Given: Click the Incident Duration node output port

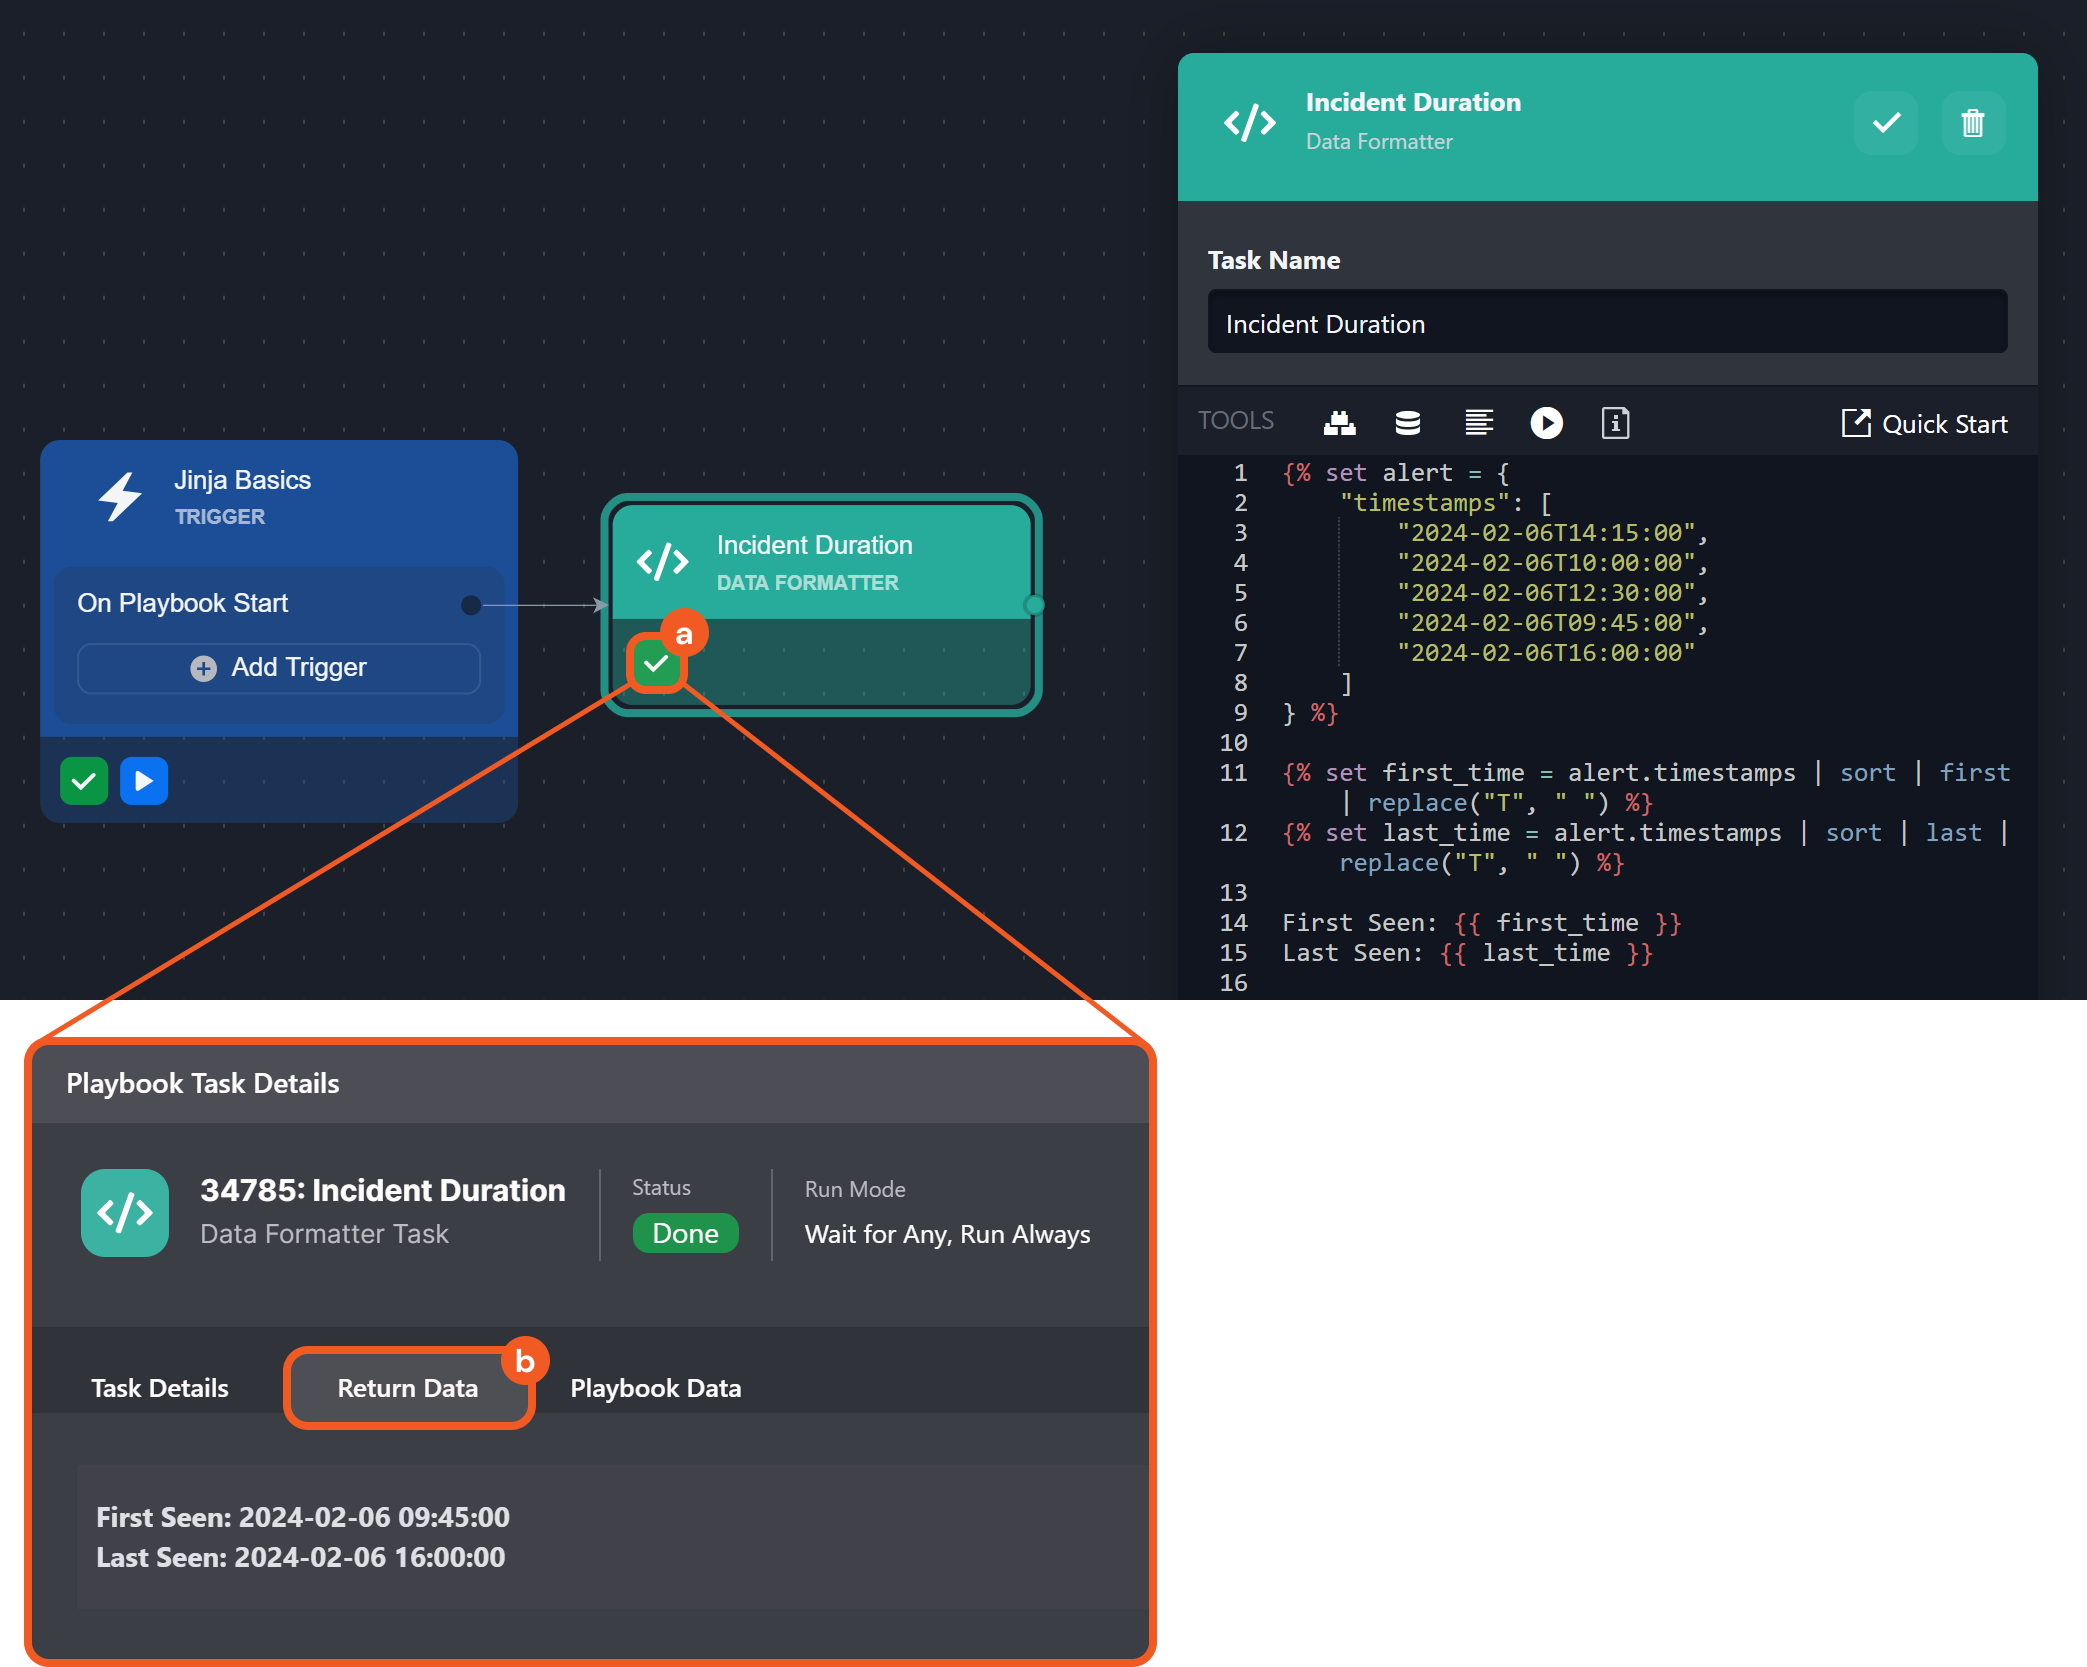Looking at the screenshot, I should pyautogui.click(x=1034, y=604).
